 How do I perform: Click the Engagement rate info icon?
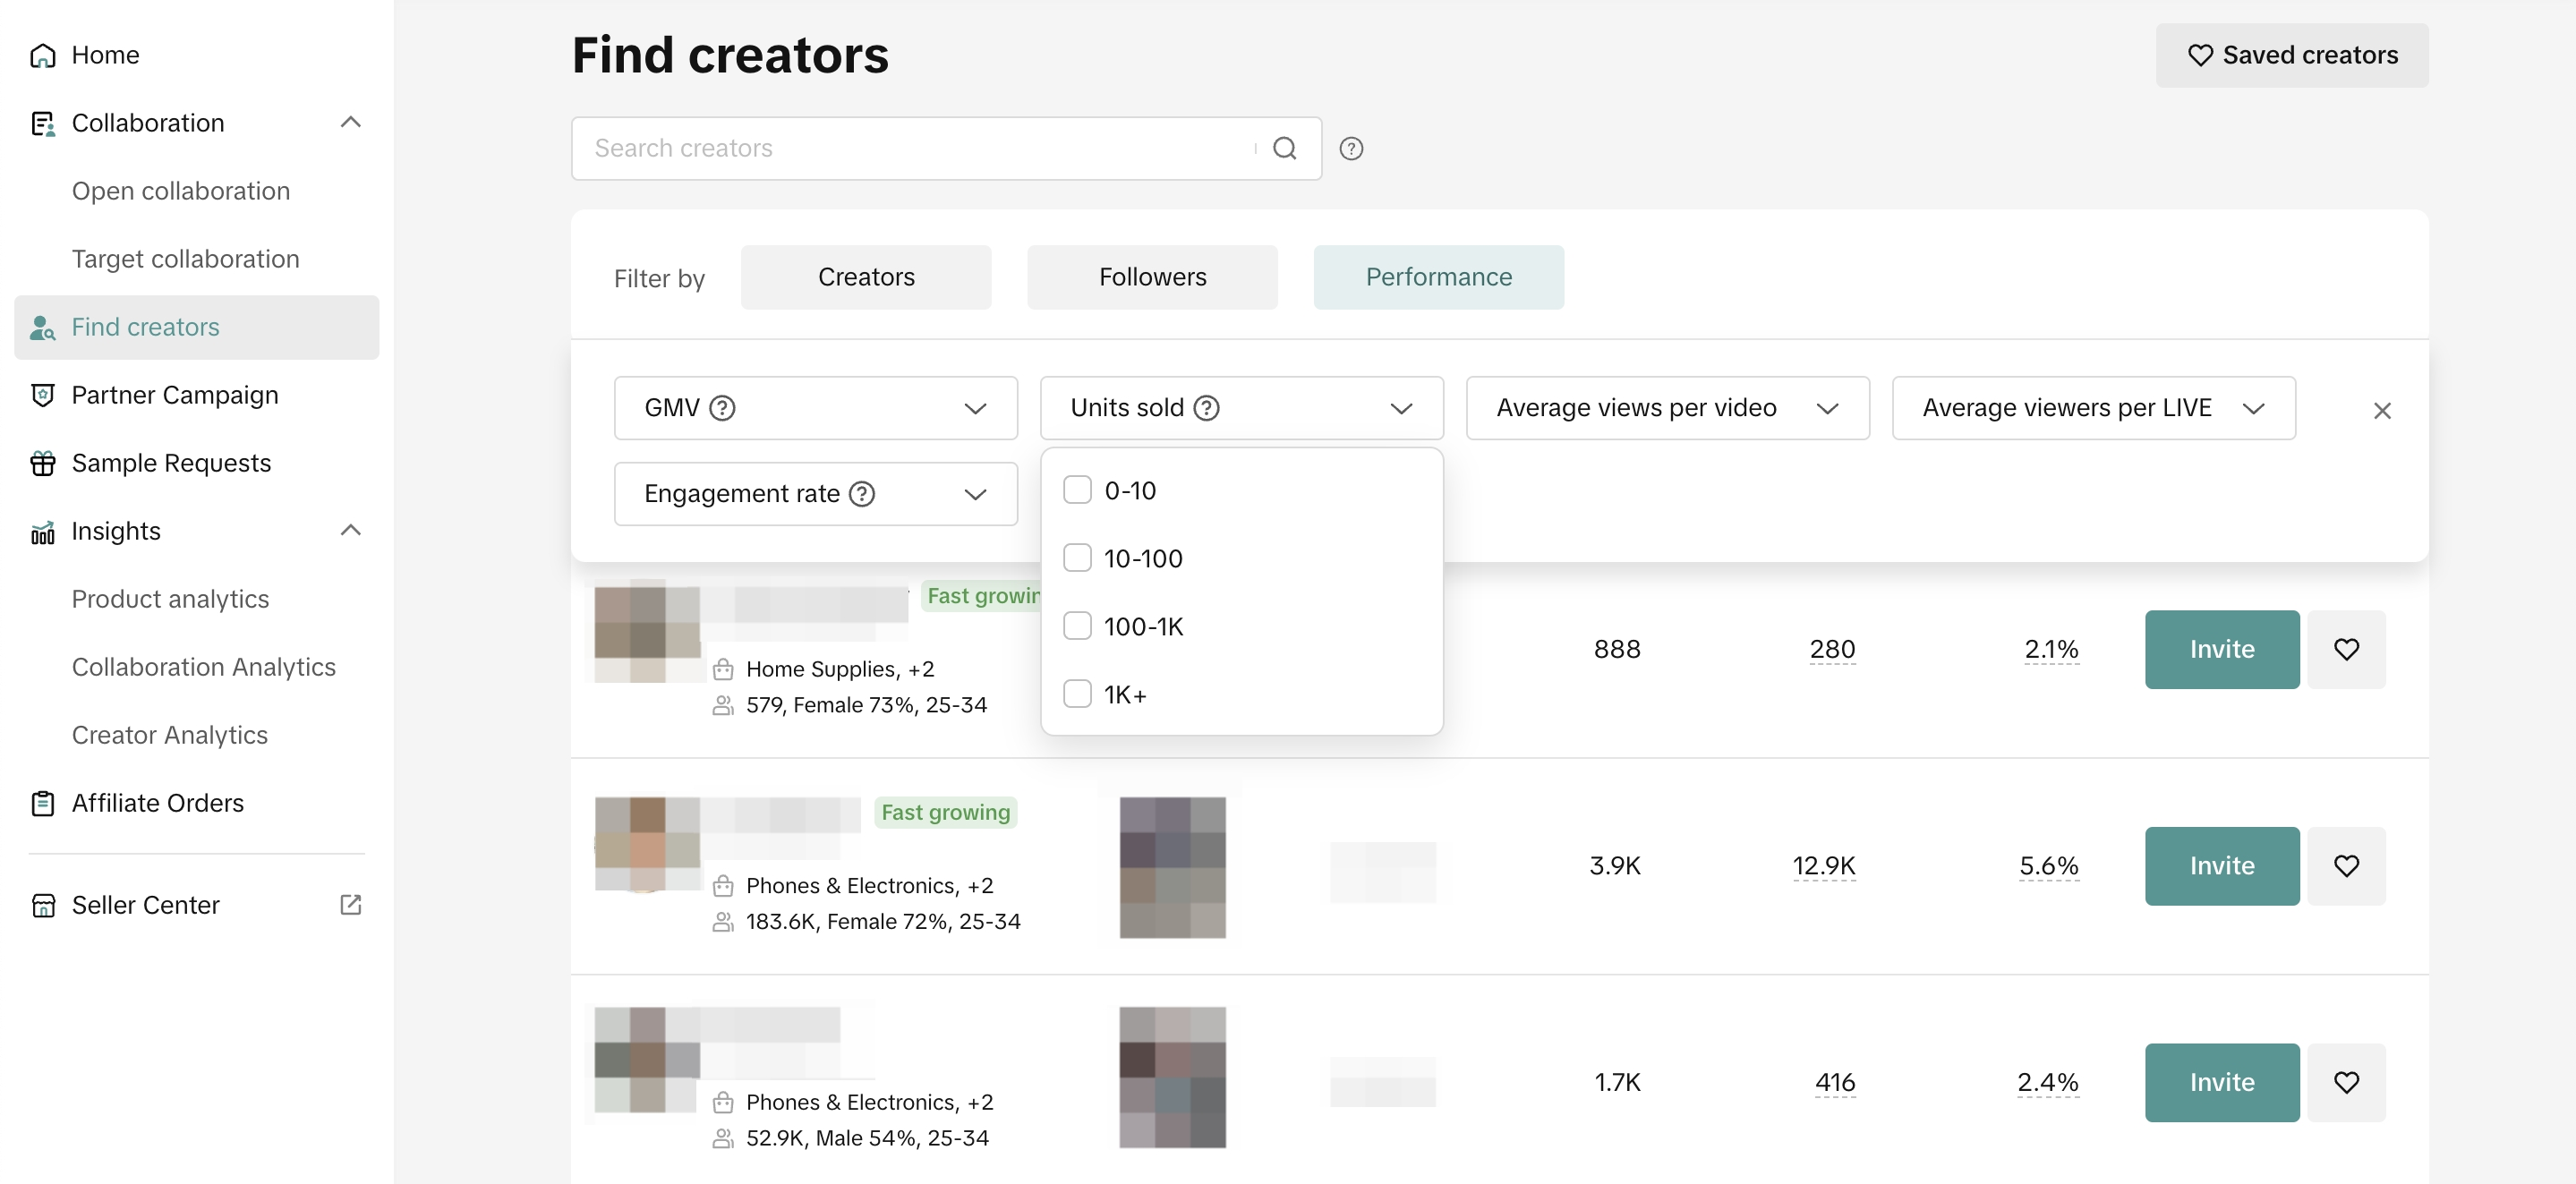861,494
